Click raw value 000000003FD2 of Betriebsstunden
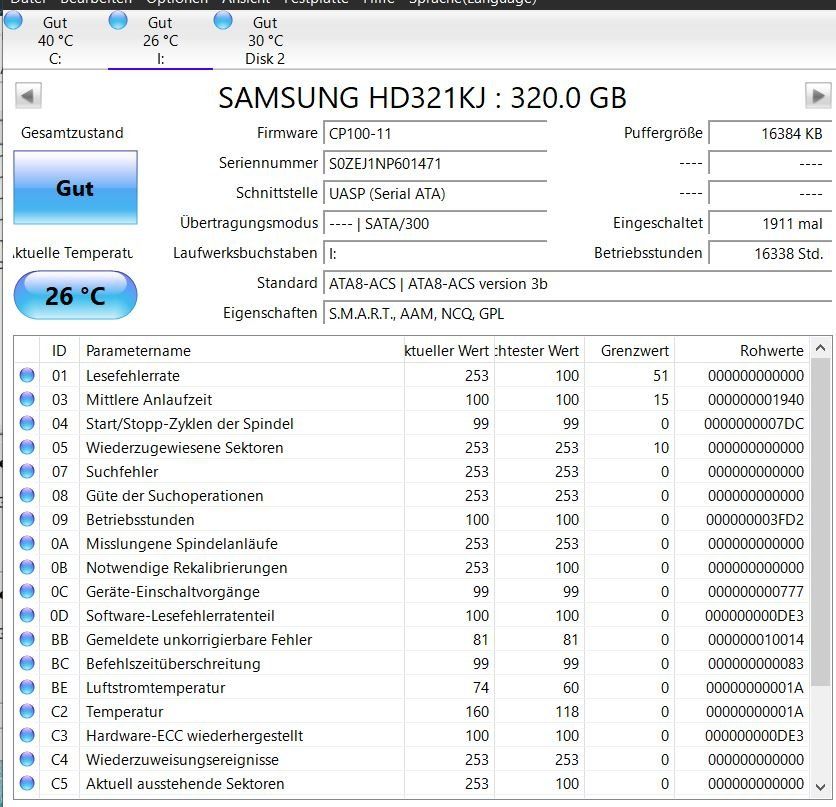This screenshot has width=836, height=807. click(x=754, y=520)
